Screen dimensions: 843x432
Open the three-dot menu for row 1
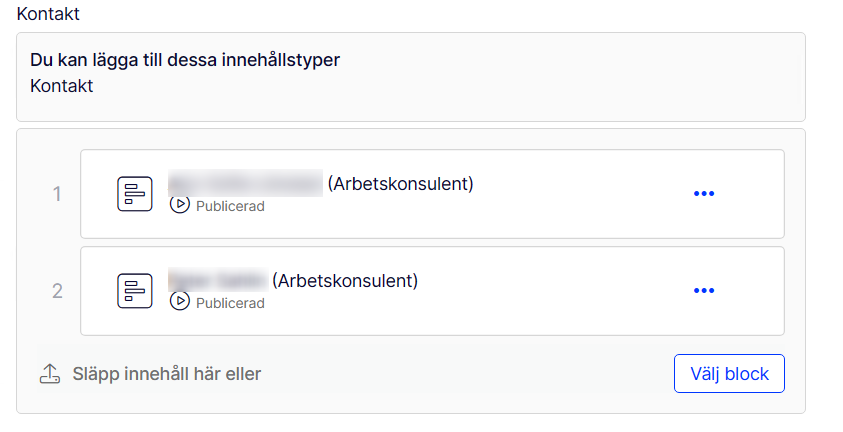tap(704, 193)
